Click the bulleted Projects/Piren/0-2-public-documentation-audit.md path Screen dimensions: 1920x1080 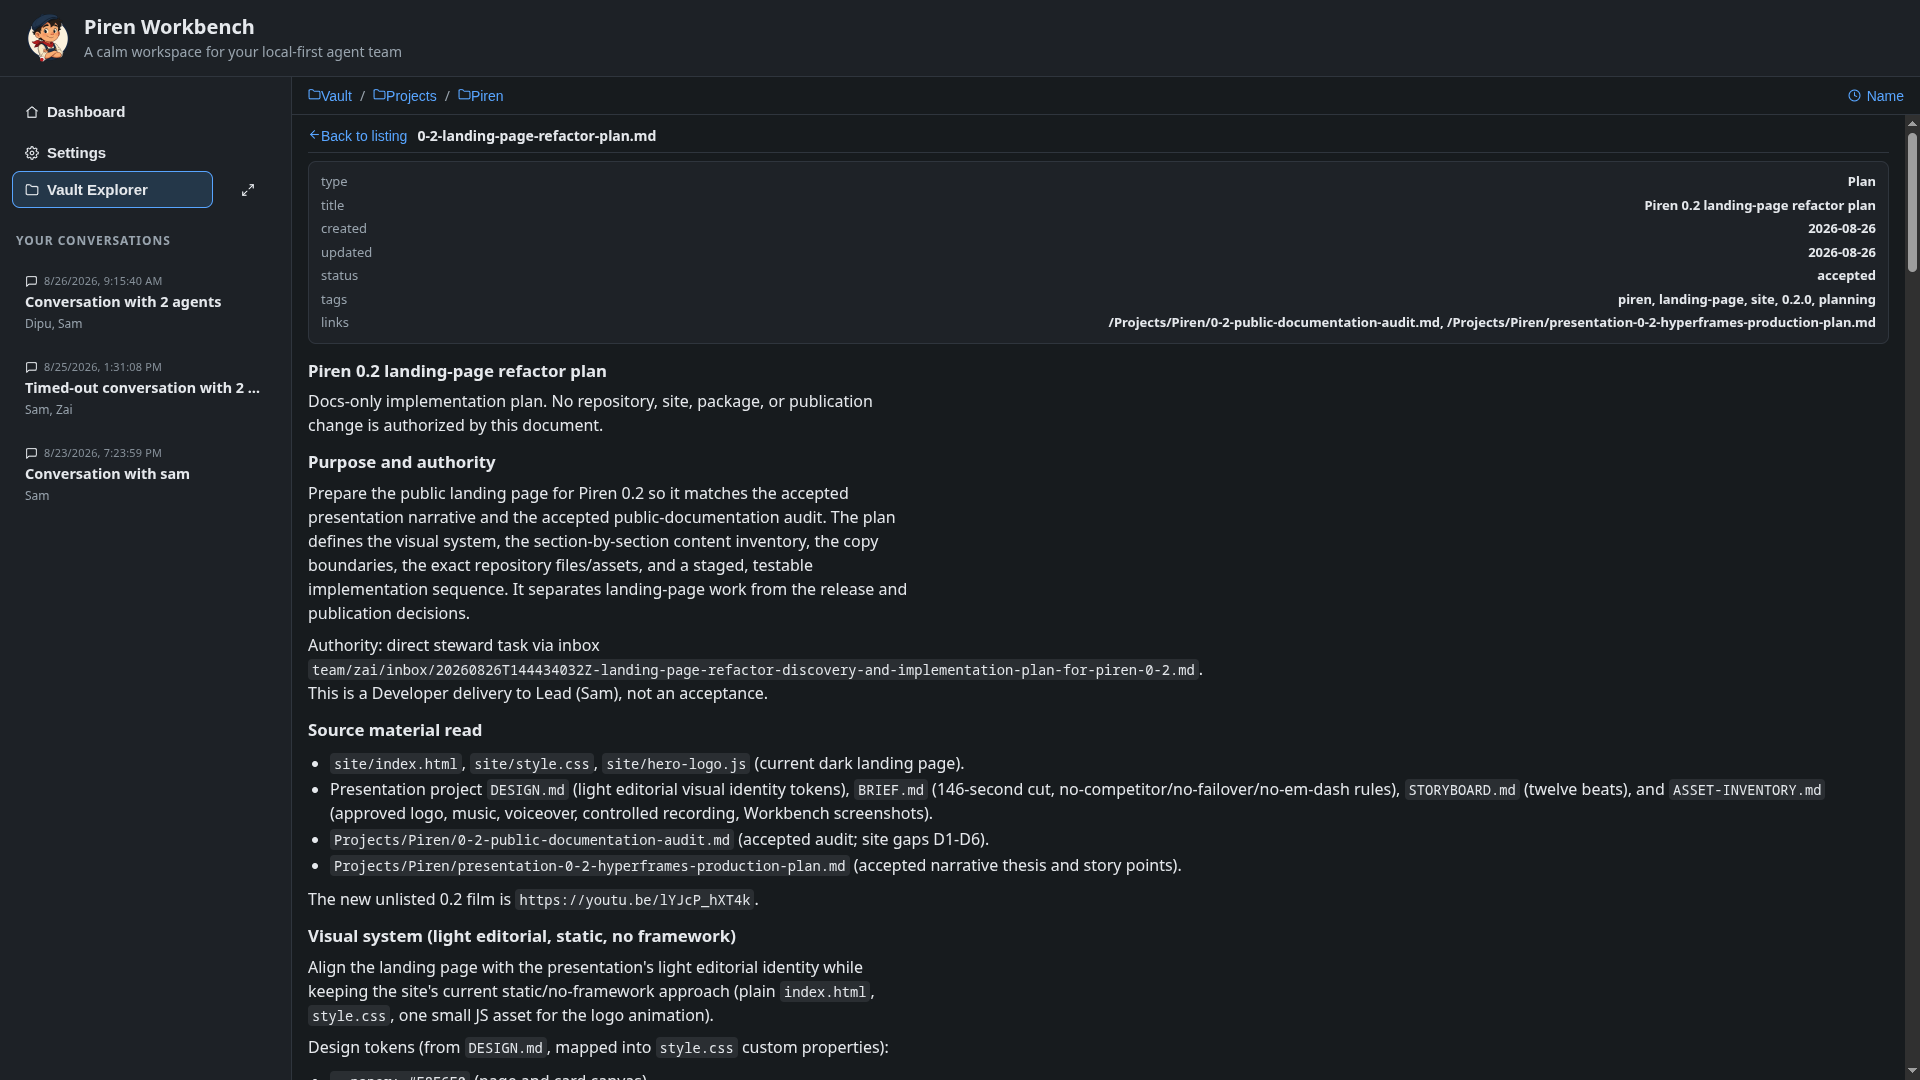[532, 840]
